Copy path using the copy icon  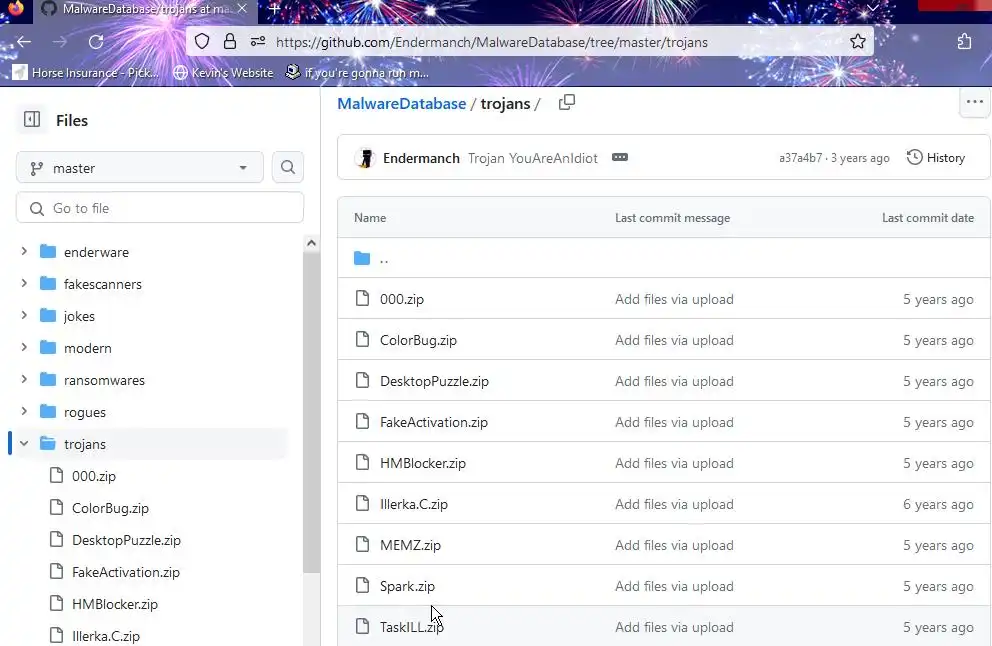tap(567, 102)
